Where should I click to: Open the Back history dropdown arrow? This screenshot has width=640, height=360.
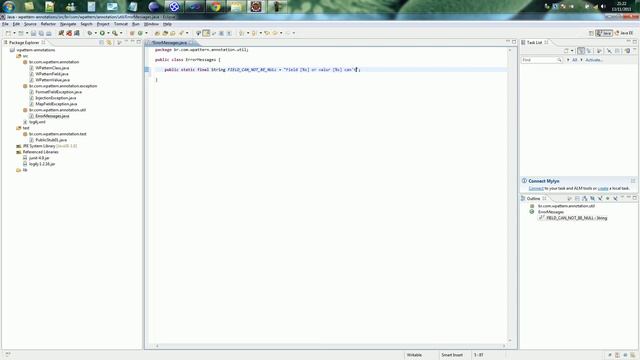click(x=281, y=33)
